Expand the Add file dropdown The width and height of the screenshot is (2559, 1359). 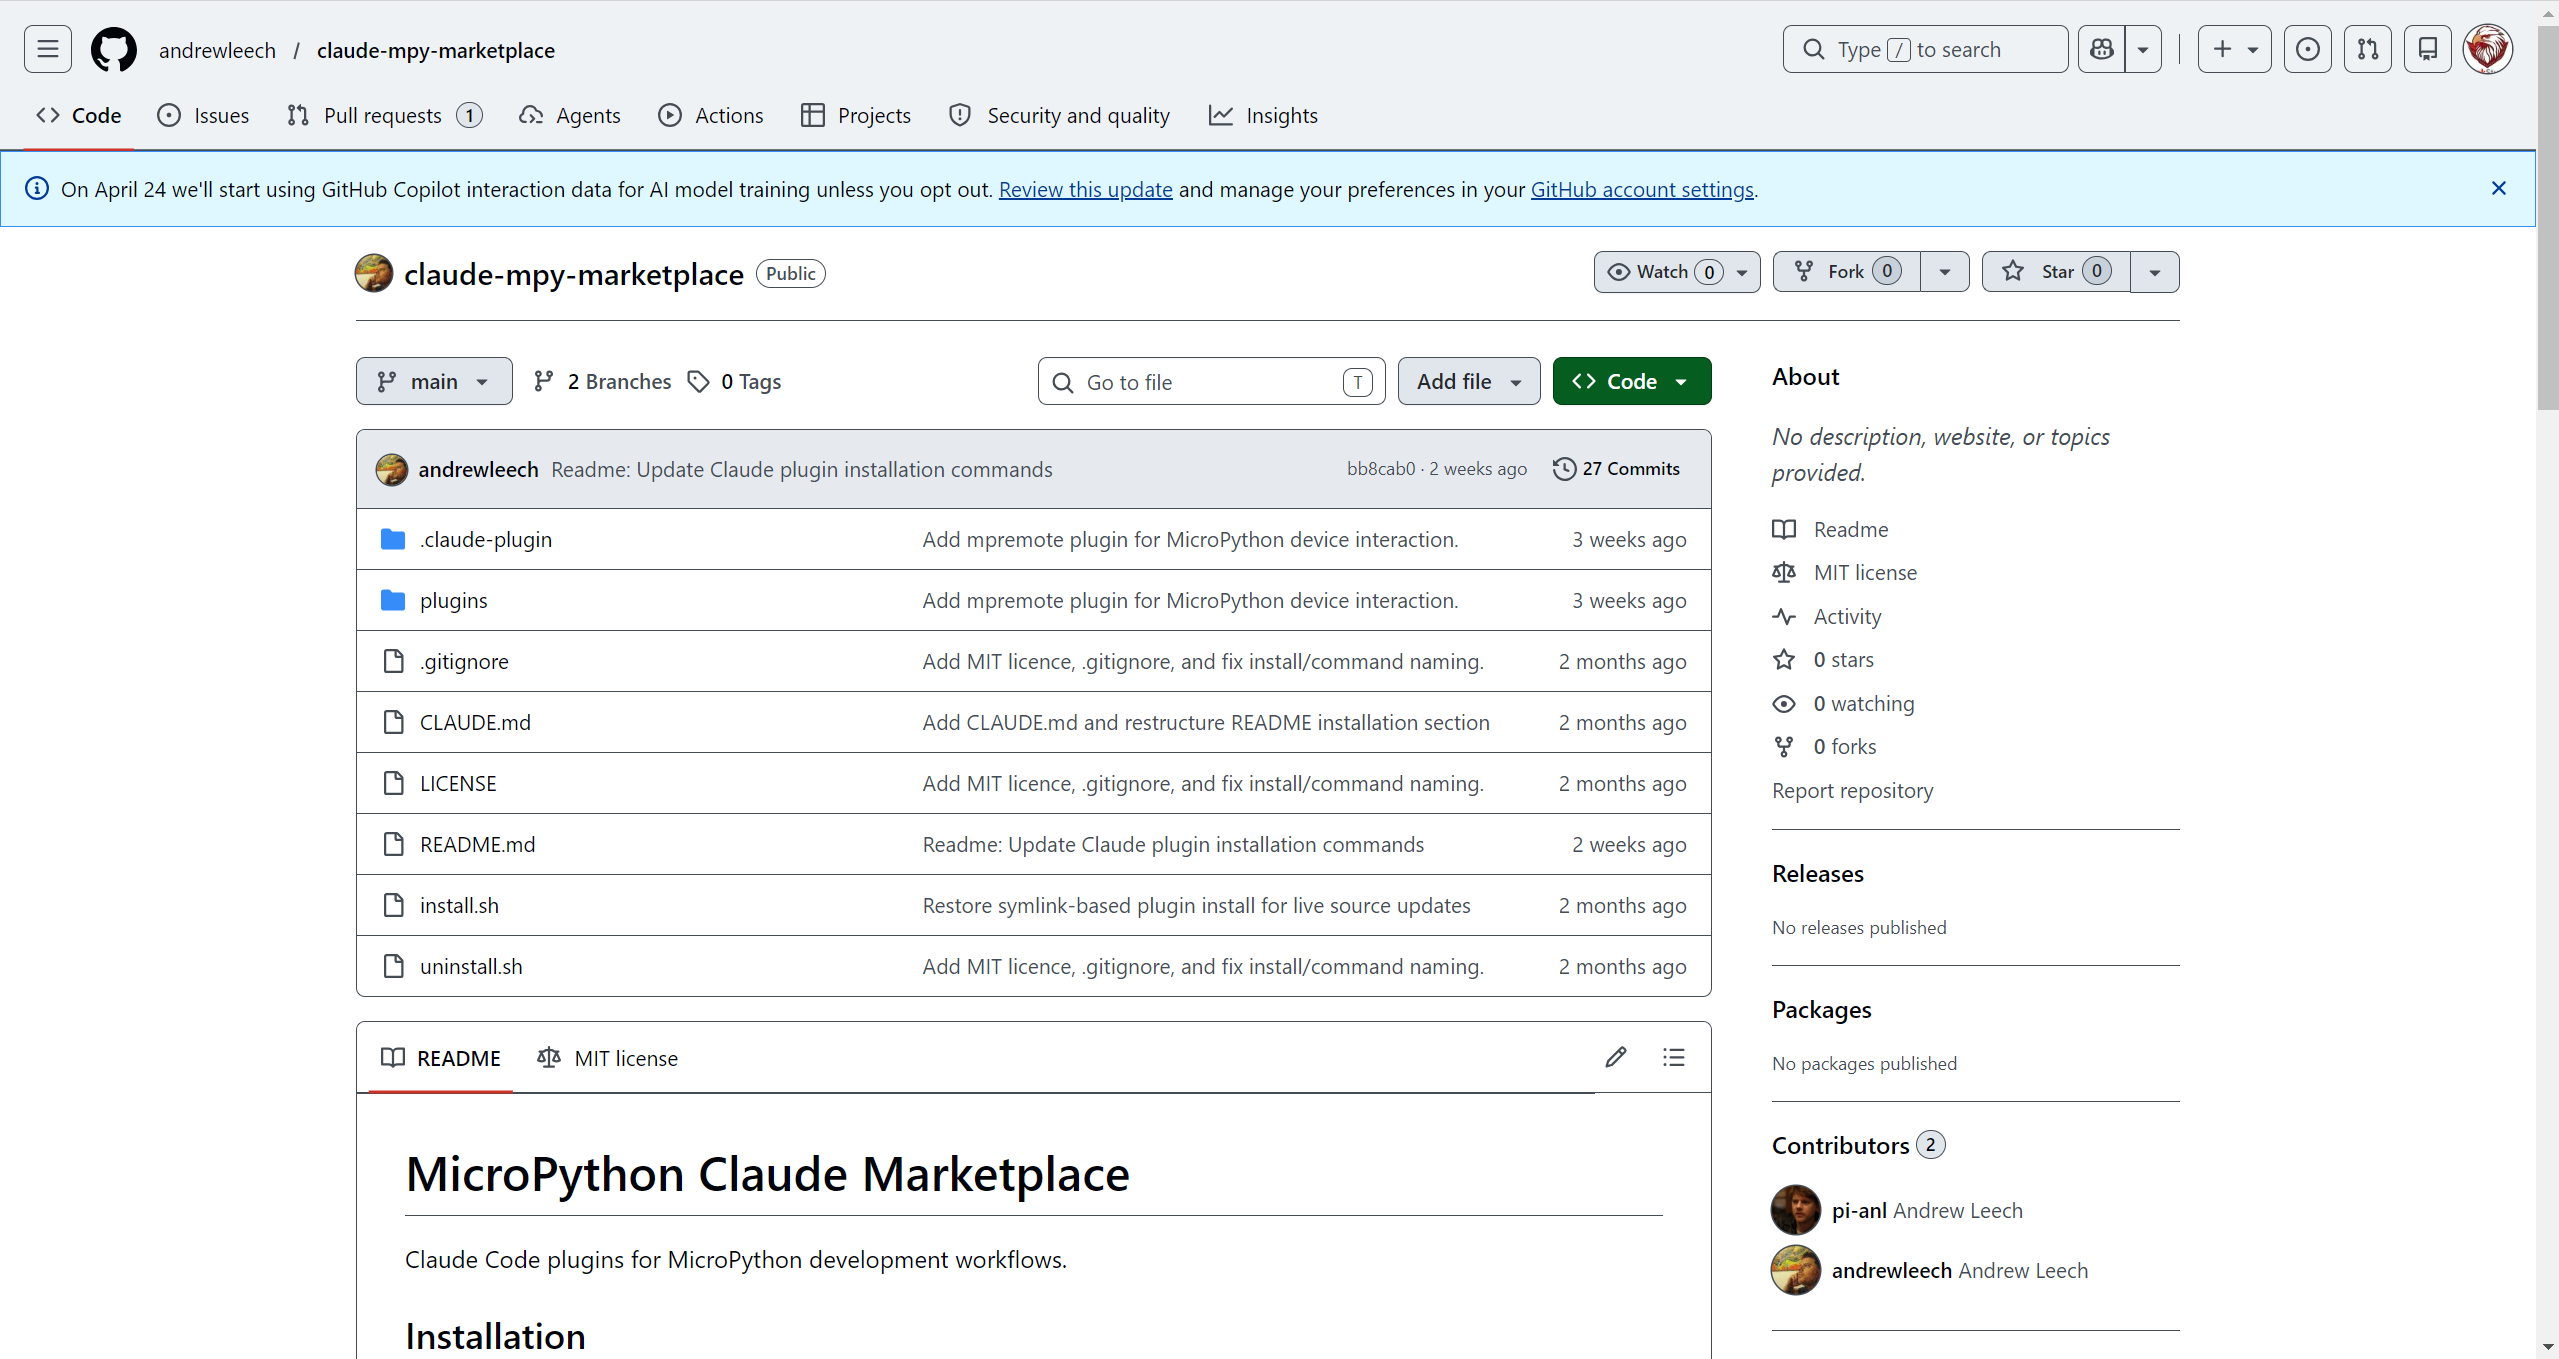click(1469, 382)
